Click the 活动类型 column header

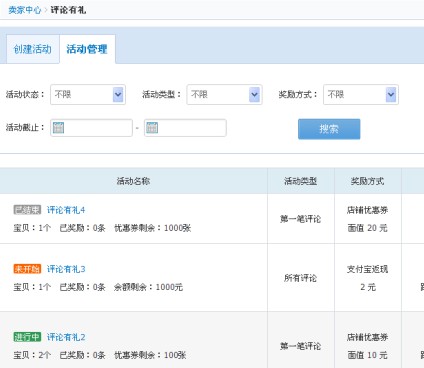(301, 181)
